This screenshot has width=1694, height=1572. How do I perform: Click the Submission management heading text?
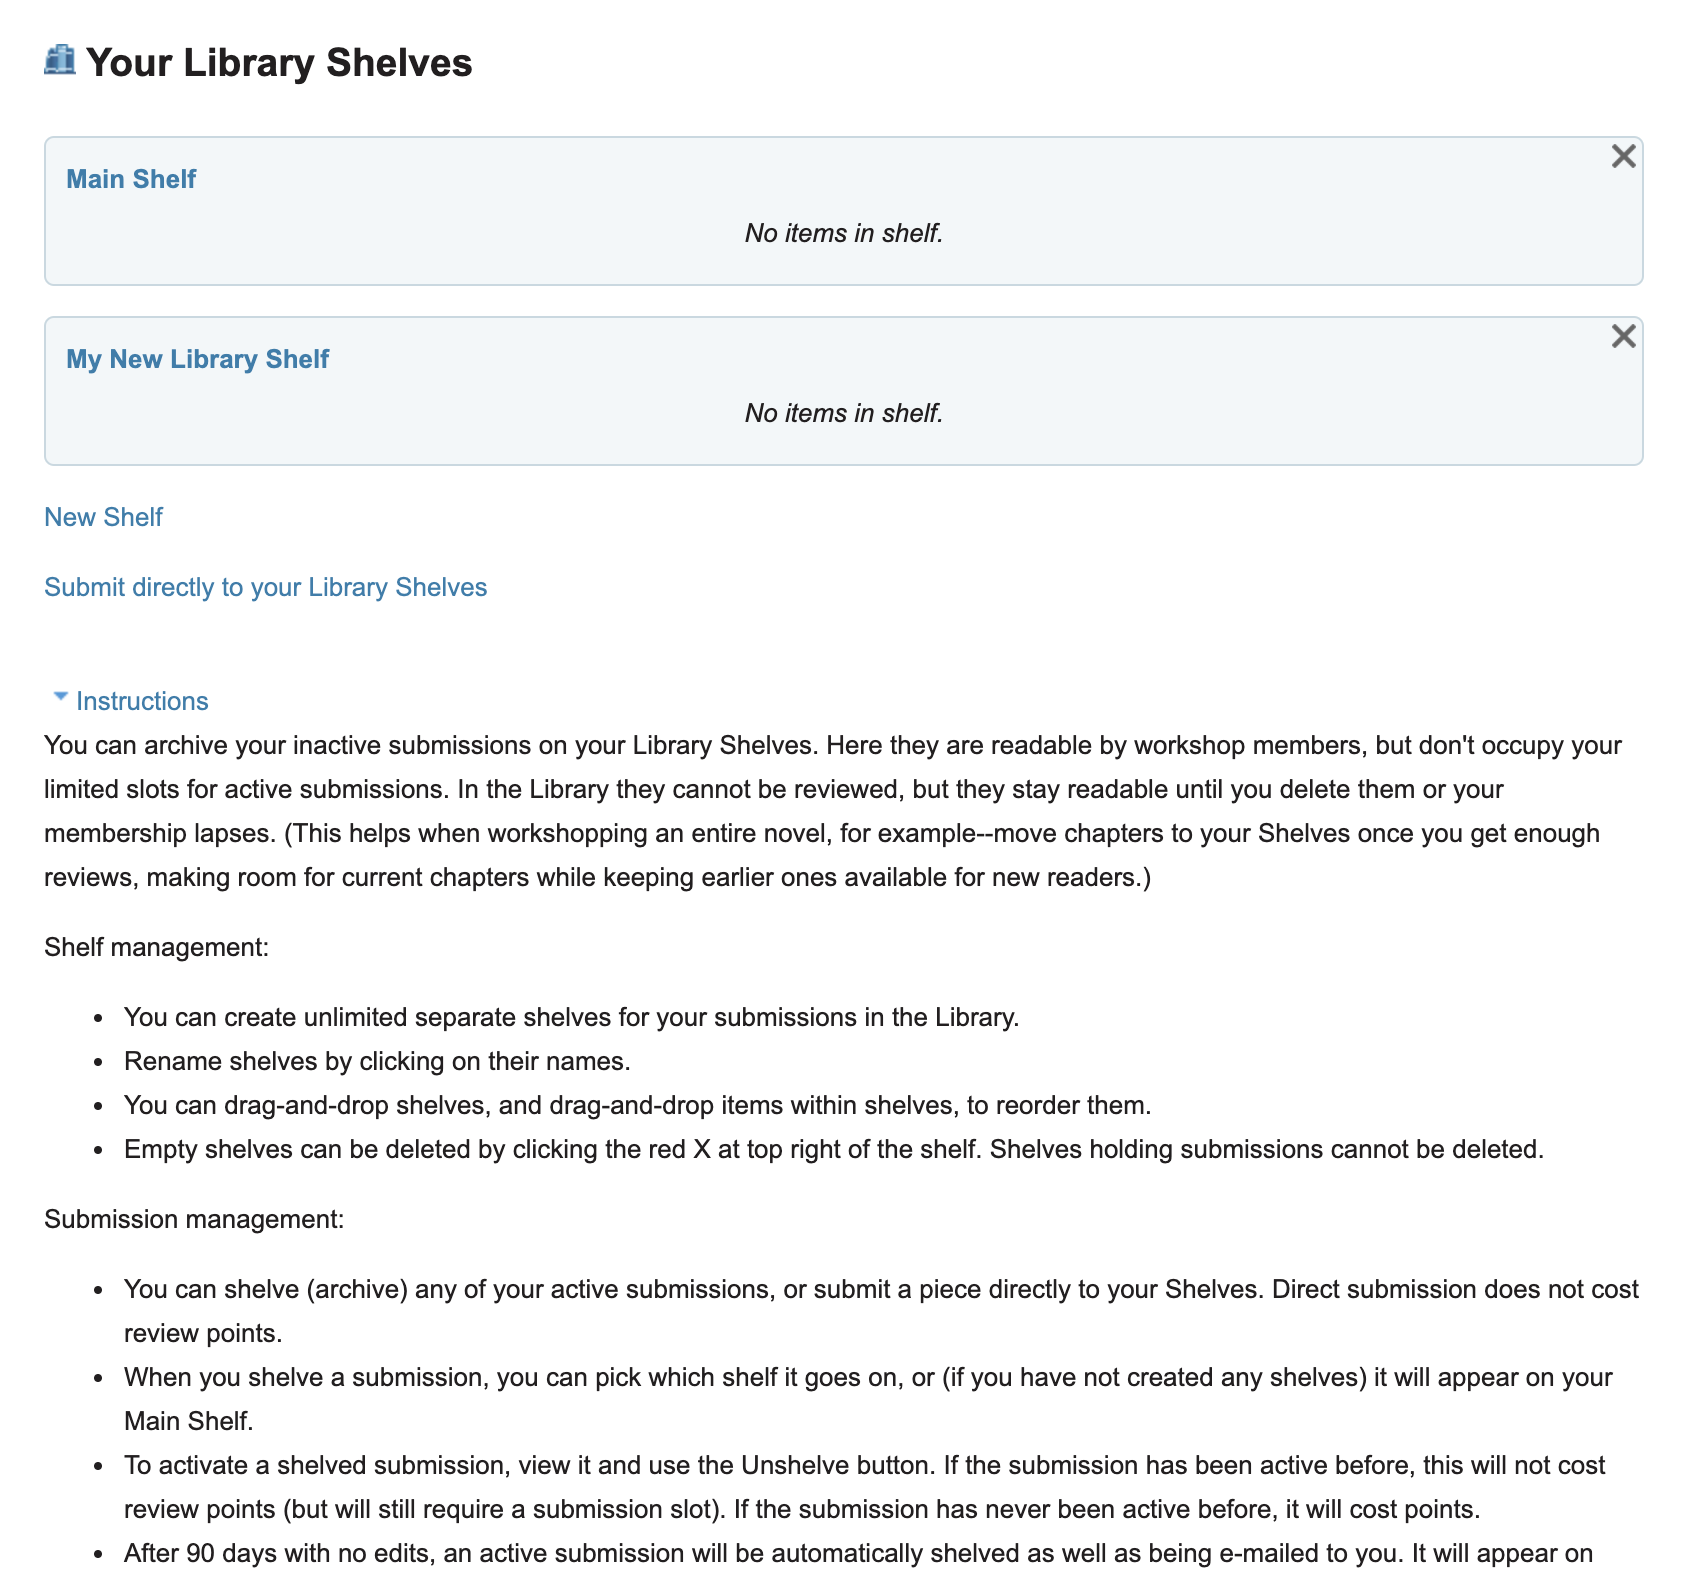tap(194, 1219)
